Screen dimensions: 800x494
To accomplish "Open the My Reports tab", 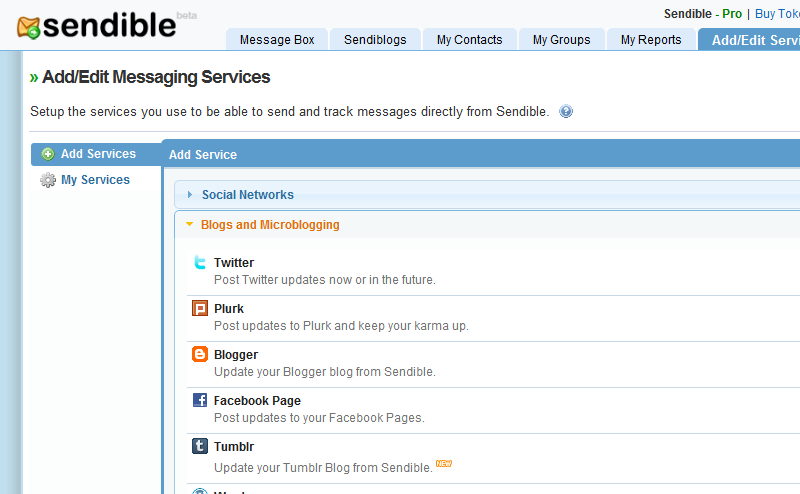I will [x=651, y=40].
